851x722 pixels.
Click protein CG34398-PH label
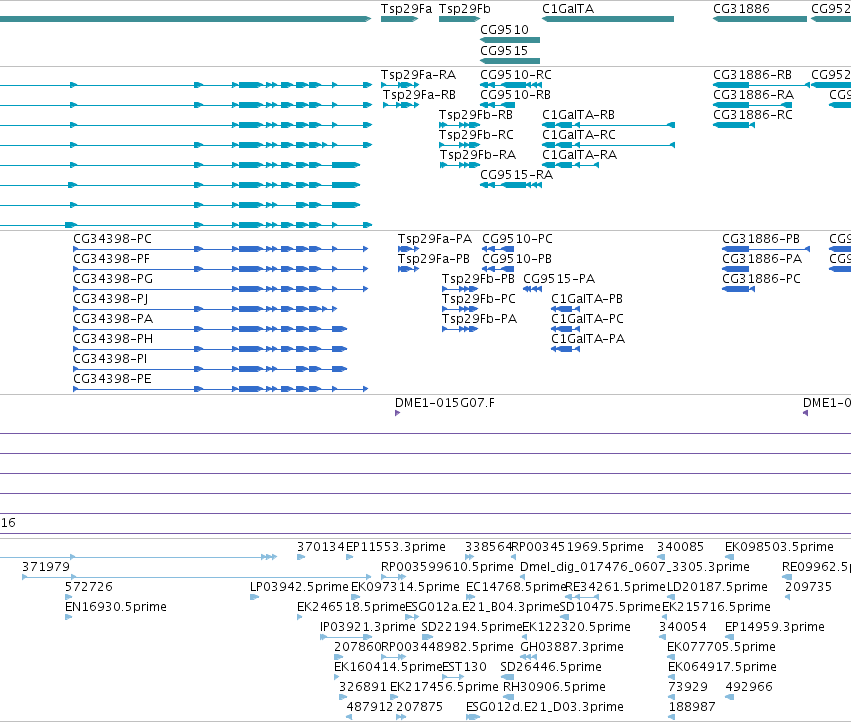(113, 339)
